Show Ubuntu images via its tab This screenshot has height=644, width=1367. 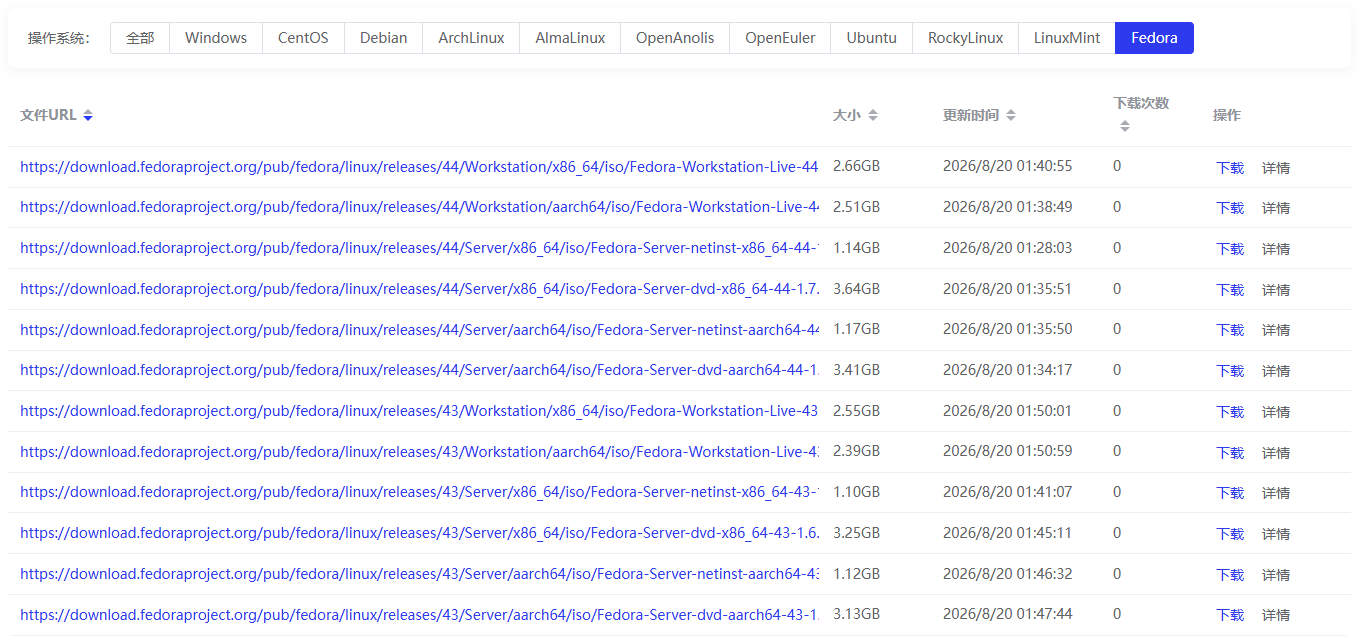pyautogui.click(x=872, y=38)
